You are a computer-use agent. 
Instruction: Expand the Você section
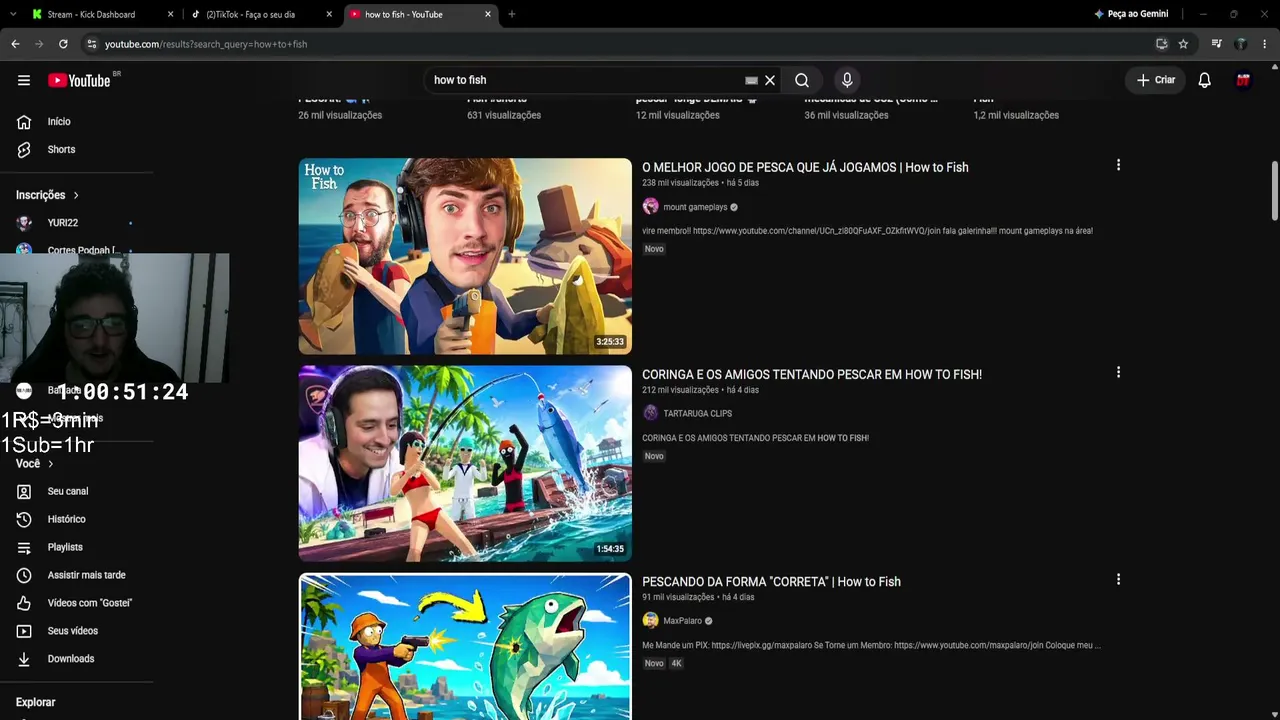pos(35,464)
